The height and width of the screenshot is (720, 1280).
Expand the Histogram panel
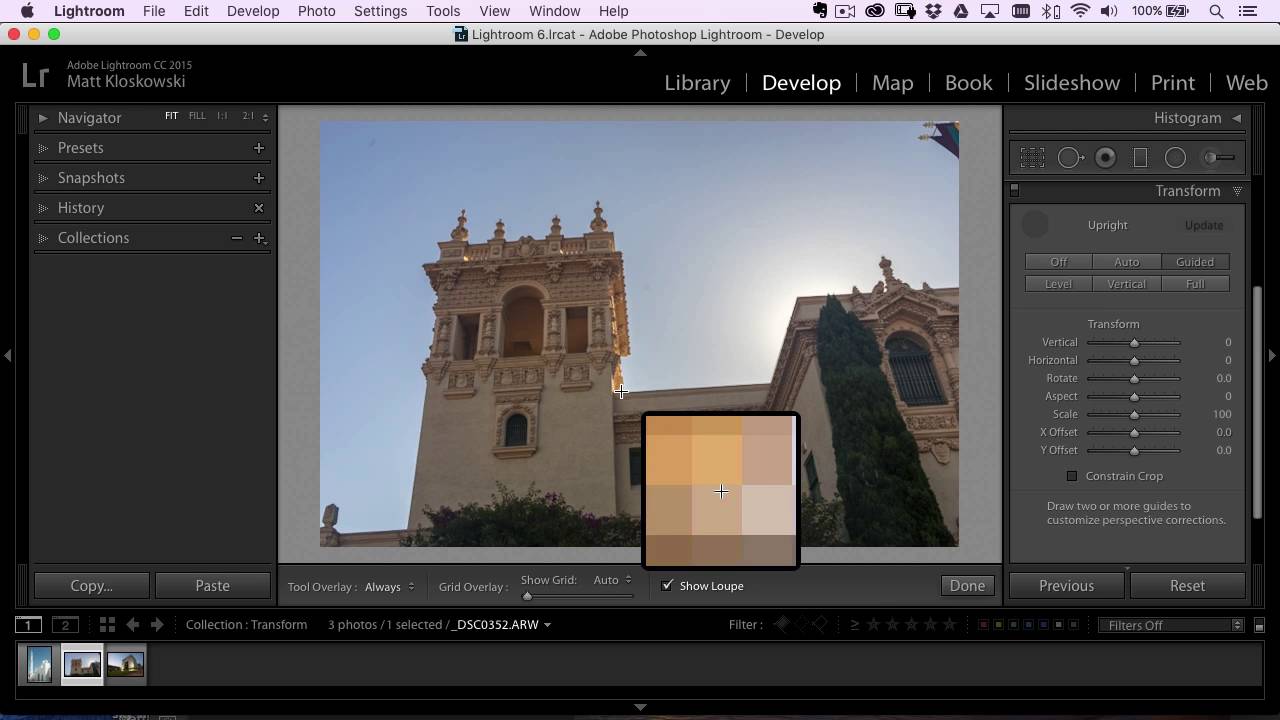pos(1237,118)
